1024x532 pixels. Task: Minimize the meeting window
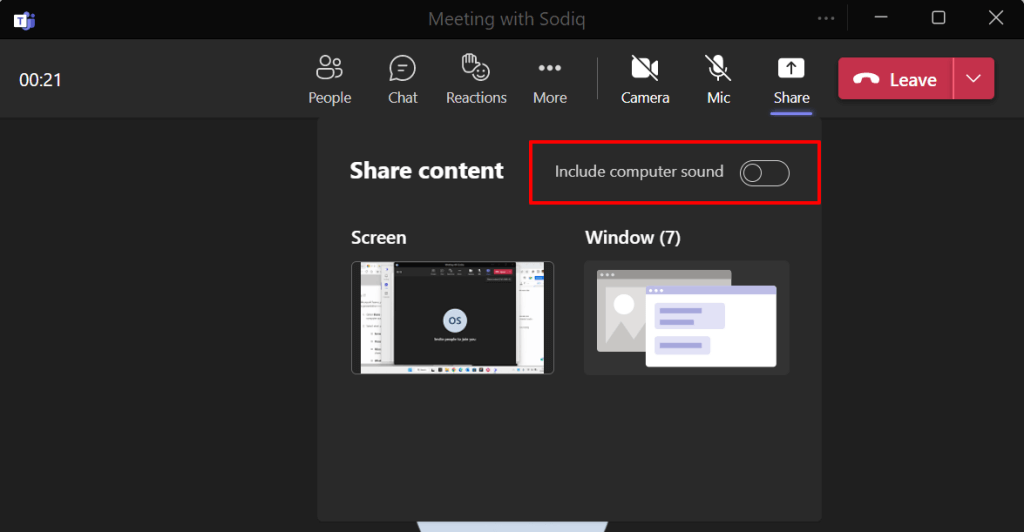(x=881, y=18)
